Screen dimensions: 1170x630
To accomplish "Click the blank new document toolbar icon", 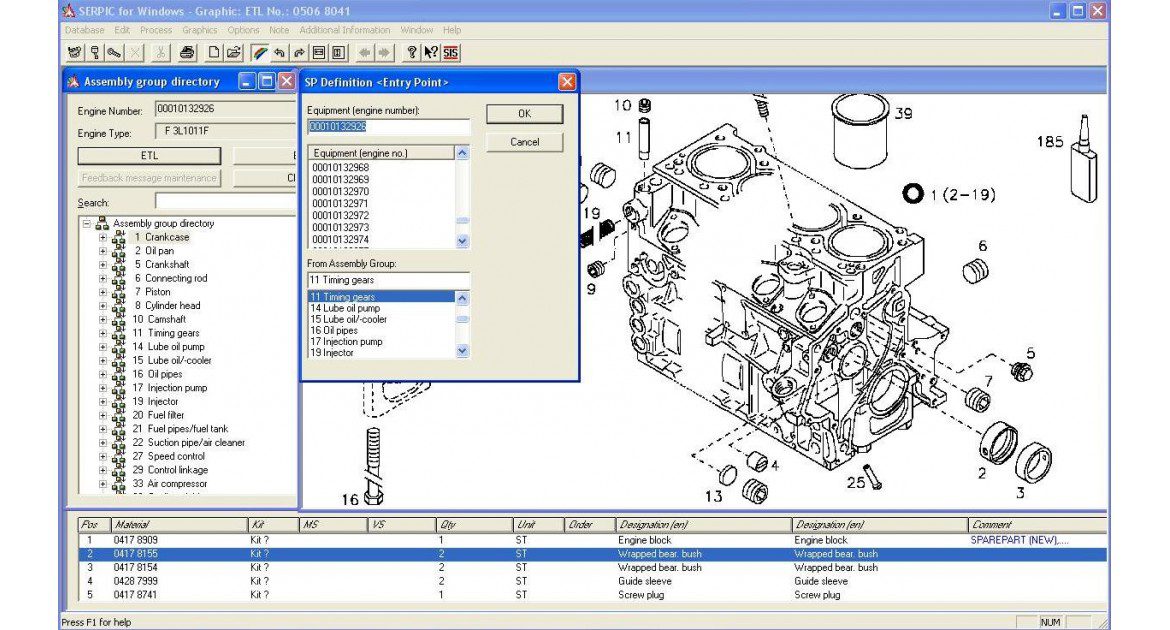I will 214,53.
